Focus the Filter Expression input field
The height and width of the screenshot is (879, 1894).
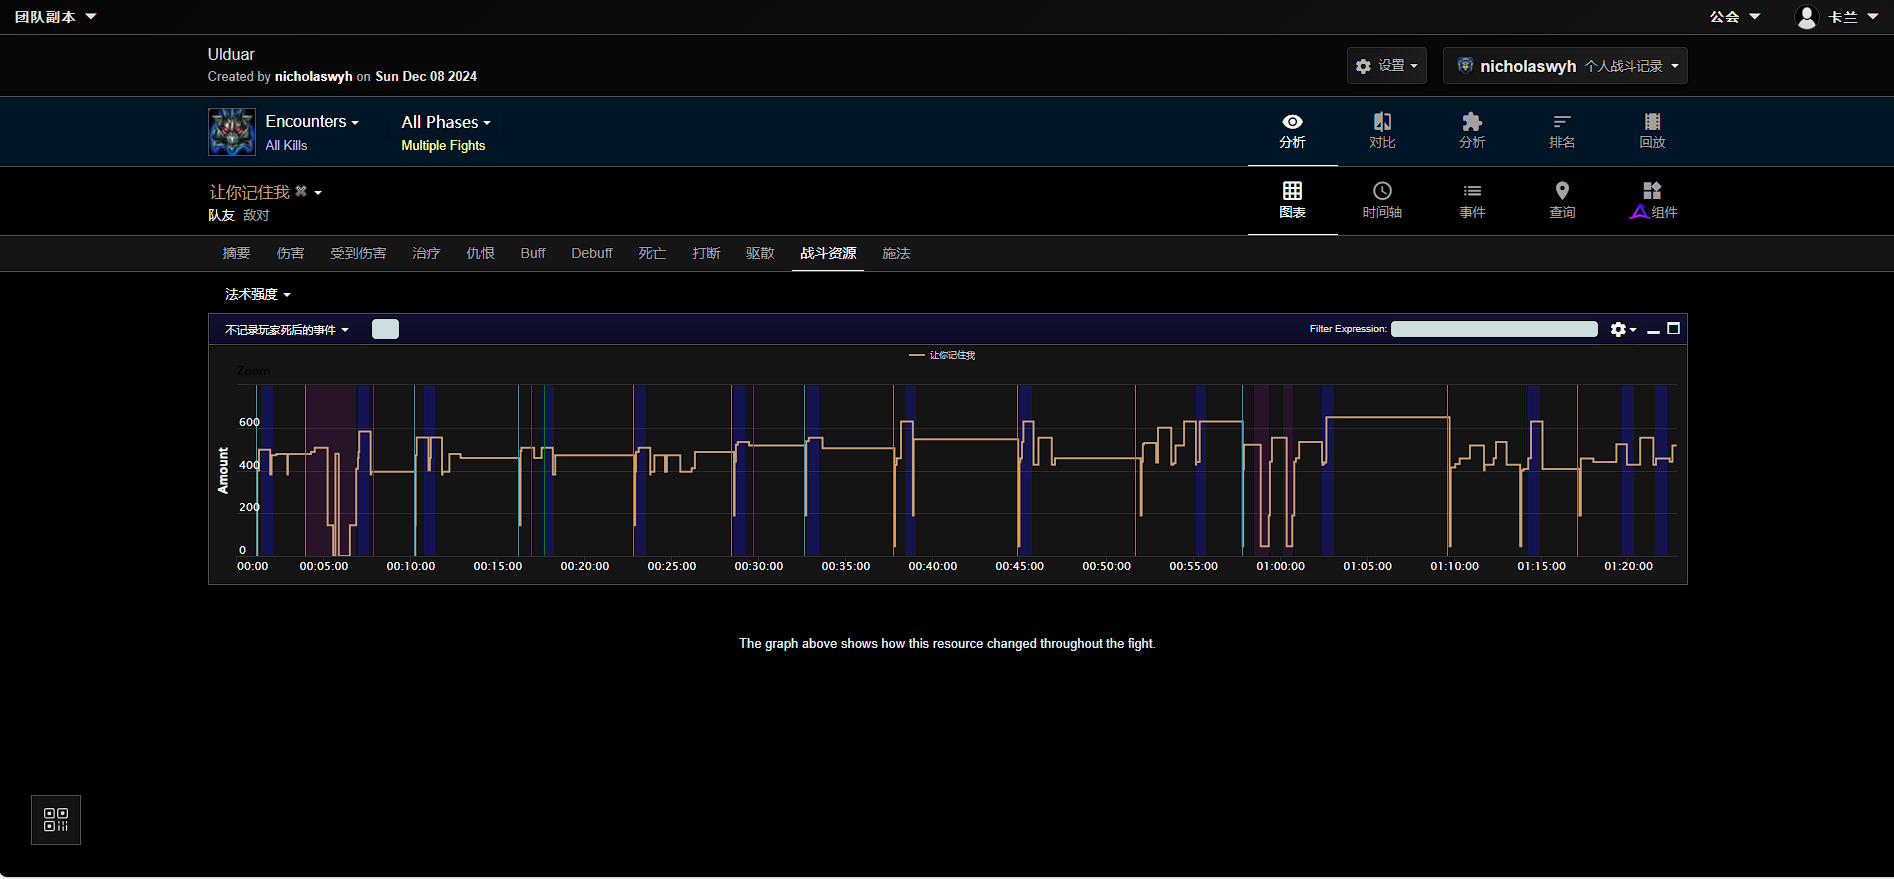pos(1494,330)
